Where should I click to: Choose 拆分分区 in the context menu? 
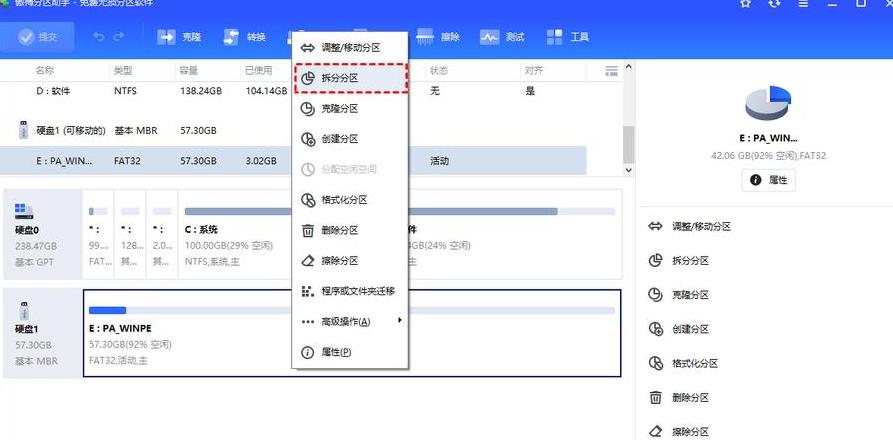tap(351, 78)
